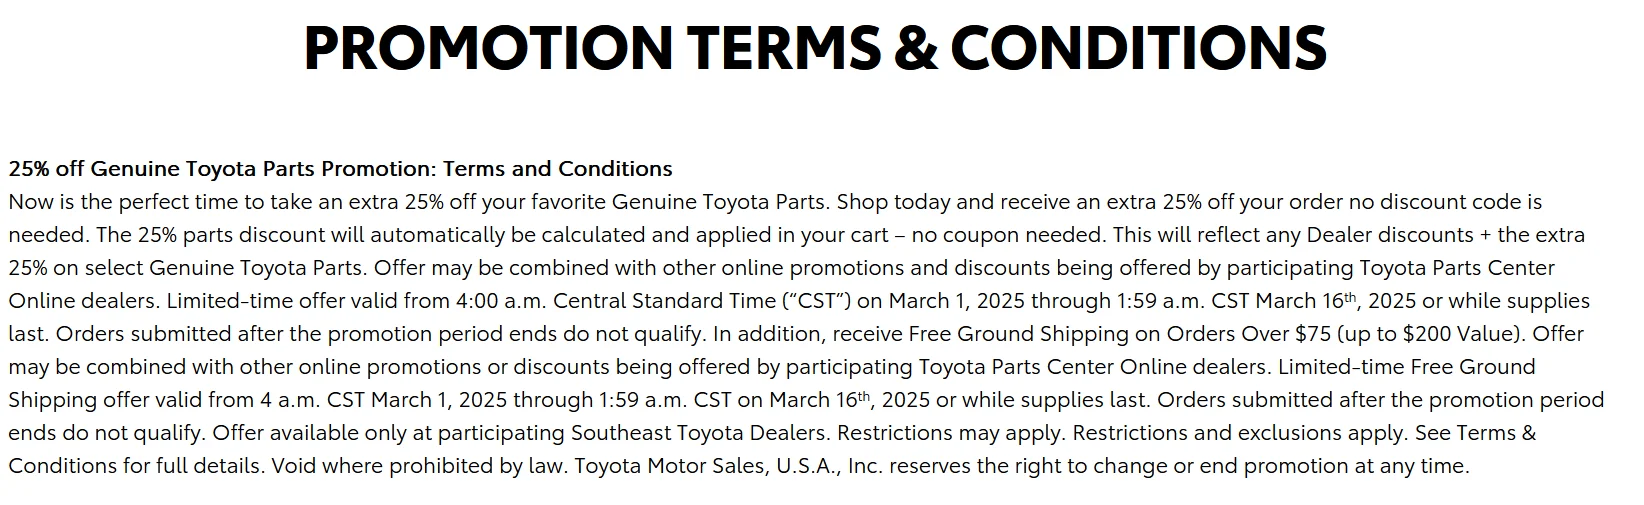
Task: Click the PROMOTION TERMS & CONDITIONS heading
Action: [x=815, y=47]
